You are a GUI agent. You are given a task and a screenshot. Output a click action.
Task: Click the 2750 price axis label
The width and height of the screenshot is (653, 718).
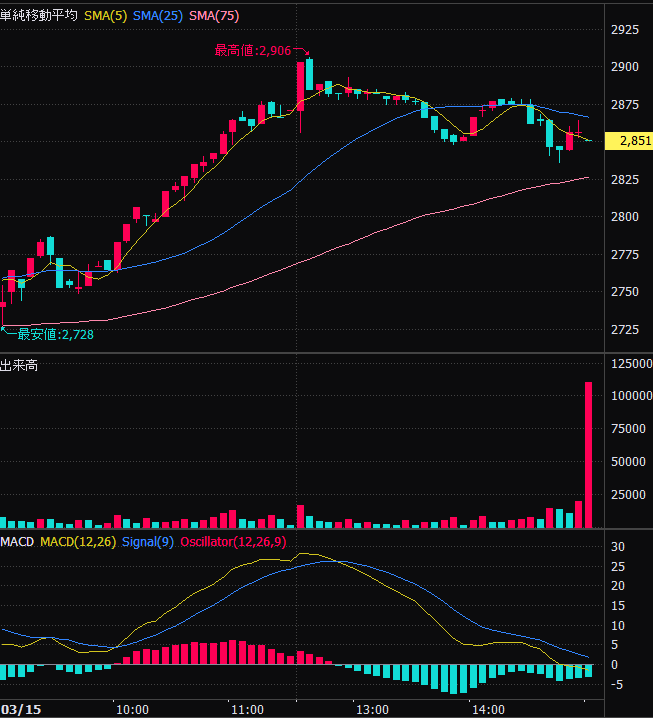(x=625, y=292)
